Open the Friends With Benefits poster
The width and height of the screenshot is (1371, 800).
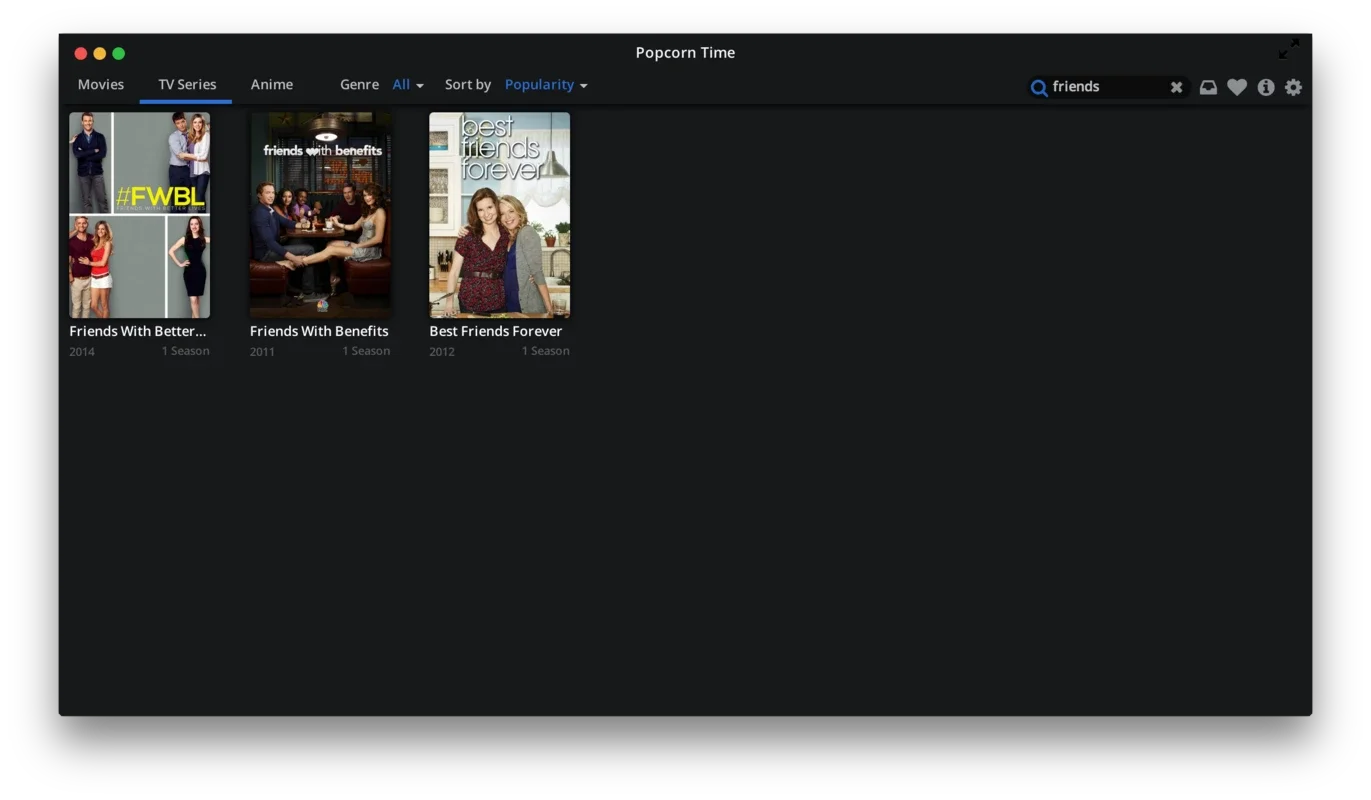click(x=320, y=215)
